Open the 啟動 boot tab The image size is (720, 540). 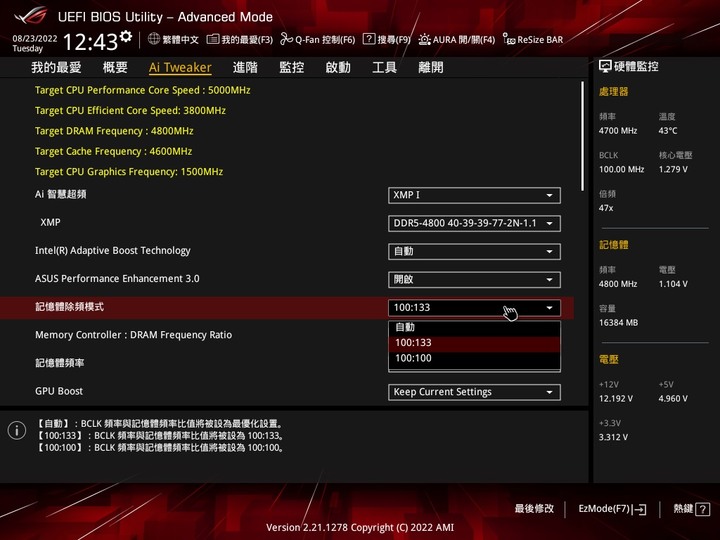[x=338, y=68]
